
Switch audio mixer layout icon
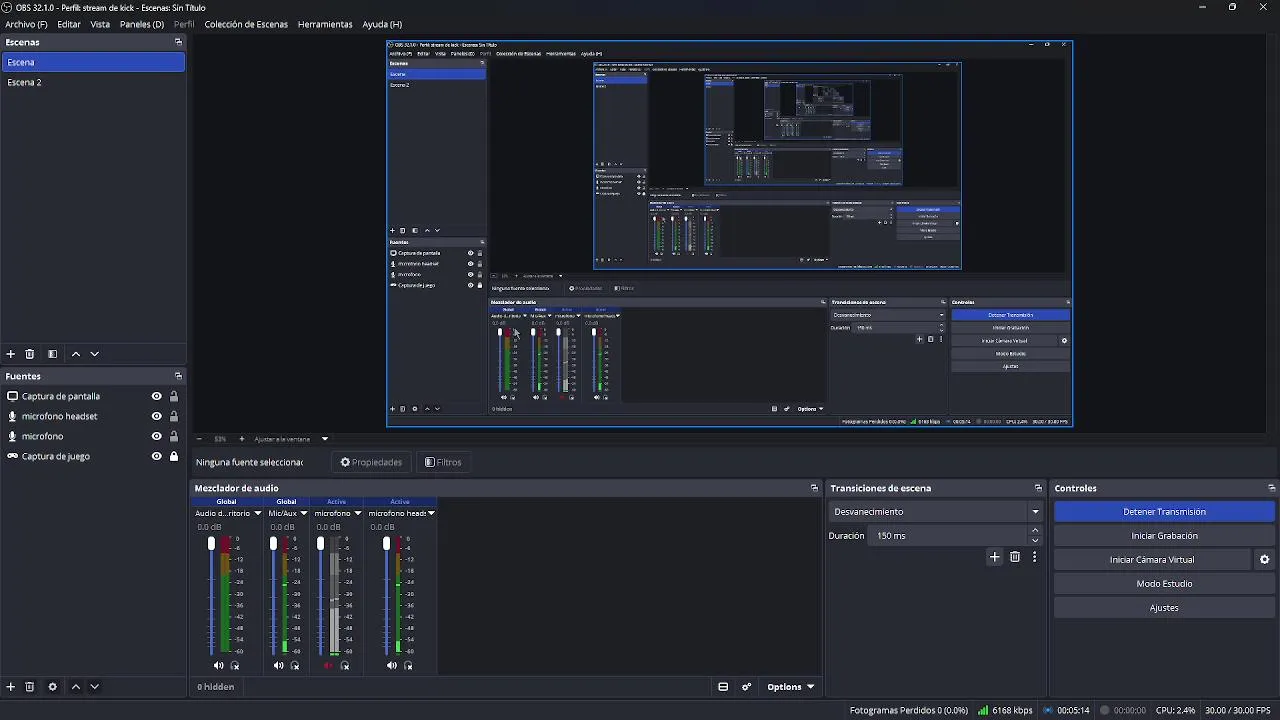click(x=723, y=687)
